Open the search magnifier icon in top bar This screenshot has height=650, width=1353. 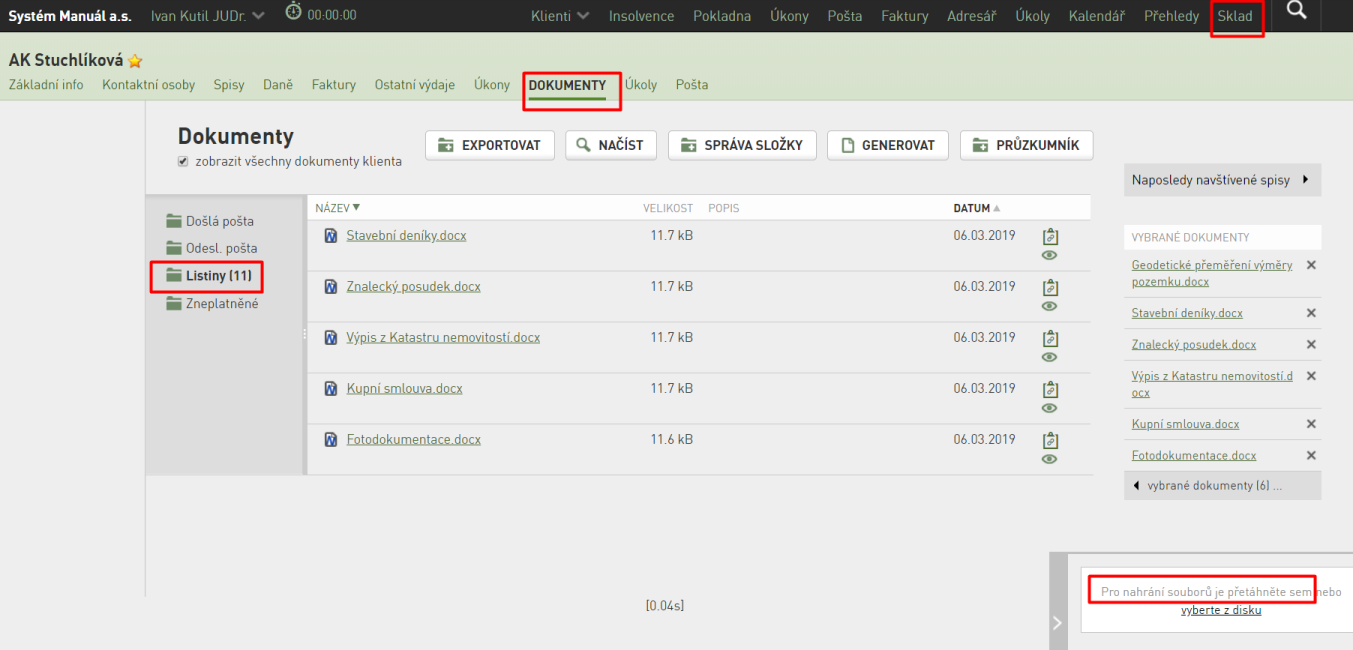click(x=1297, y=11)
